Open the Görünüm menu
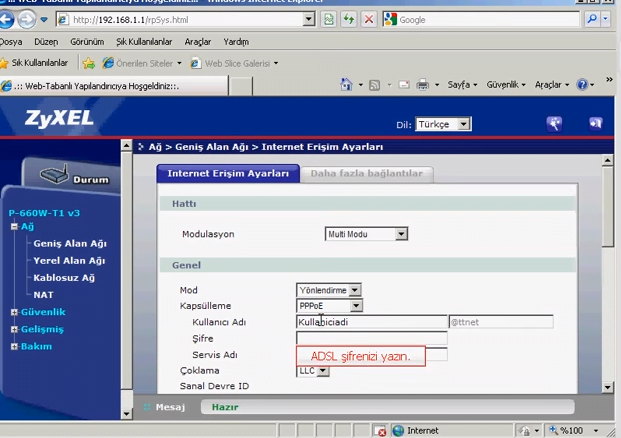Viewport: 621px width, 438px height. tap(87, 42)
